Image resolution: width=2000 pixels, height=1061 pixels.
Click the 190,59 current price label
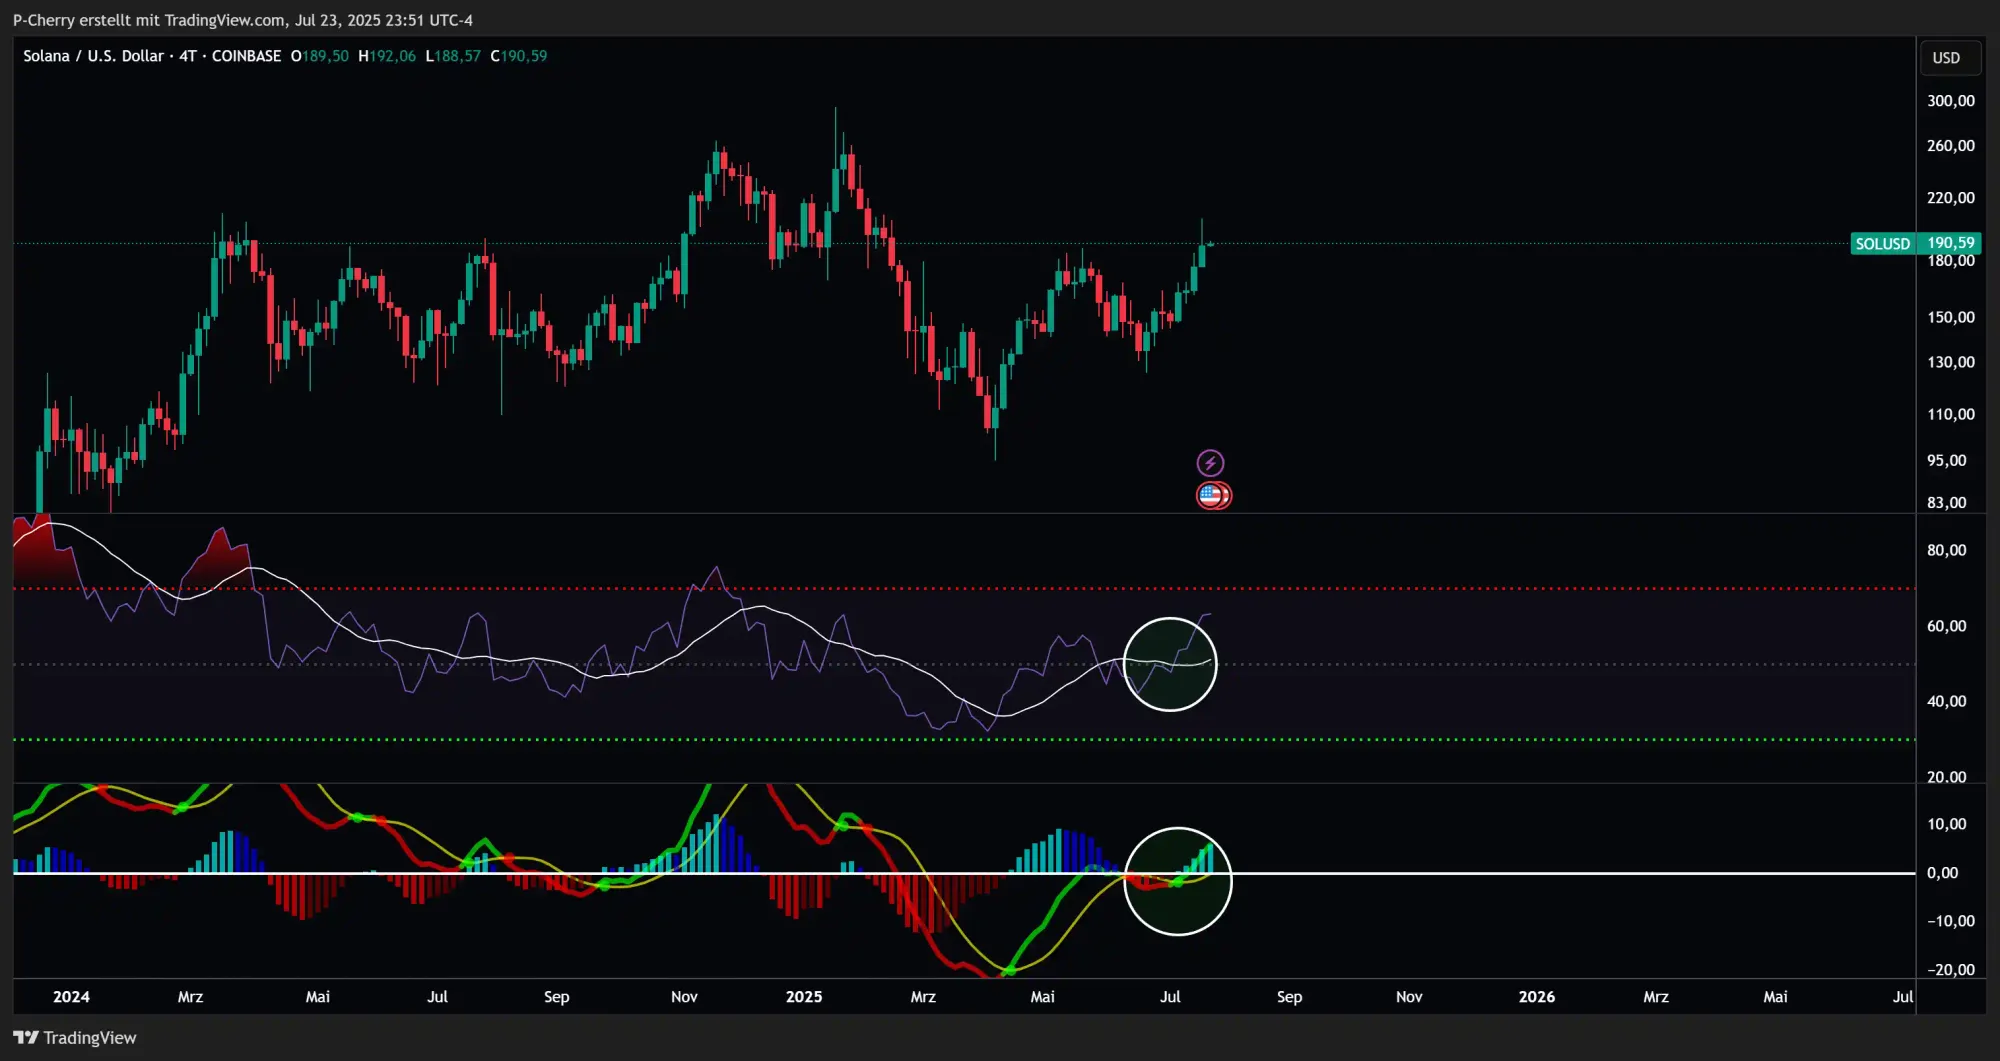tap(1951, 243)
